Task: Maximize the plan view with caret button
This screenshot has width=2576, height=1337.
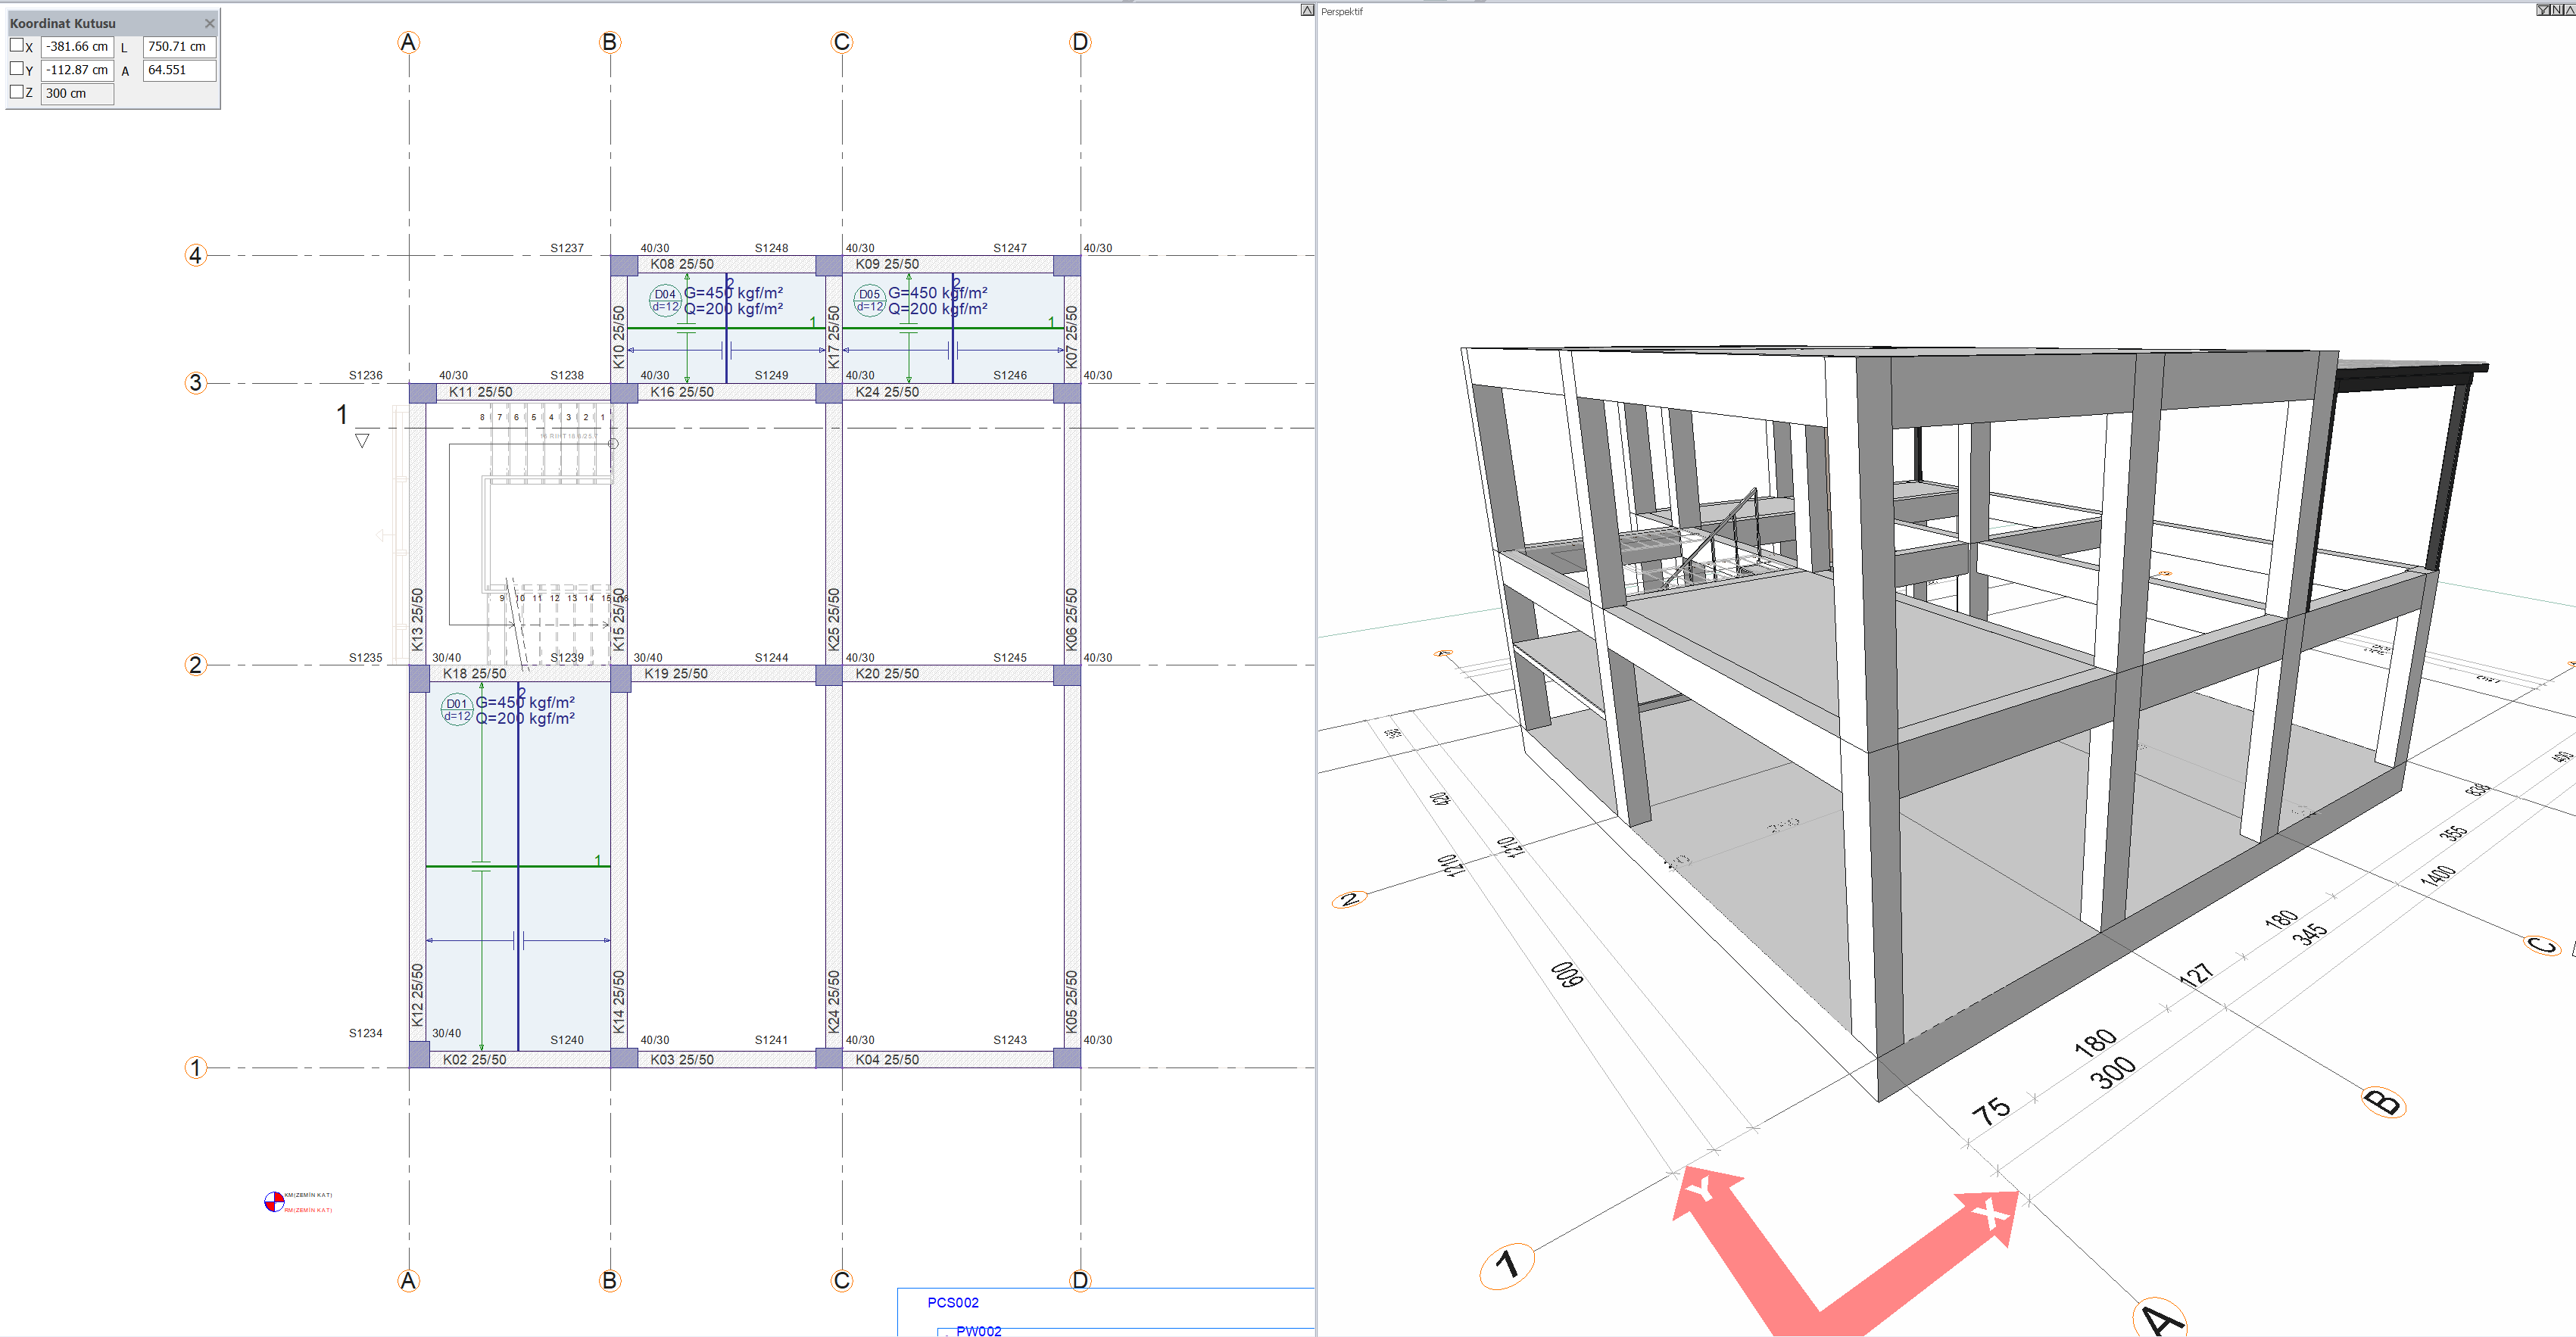Action: coord(1307,10)
